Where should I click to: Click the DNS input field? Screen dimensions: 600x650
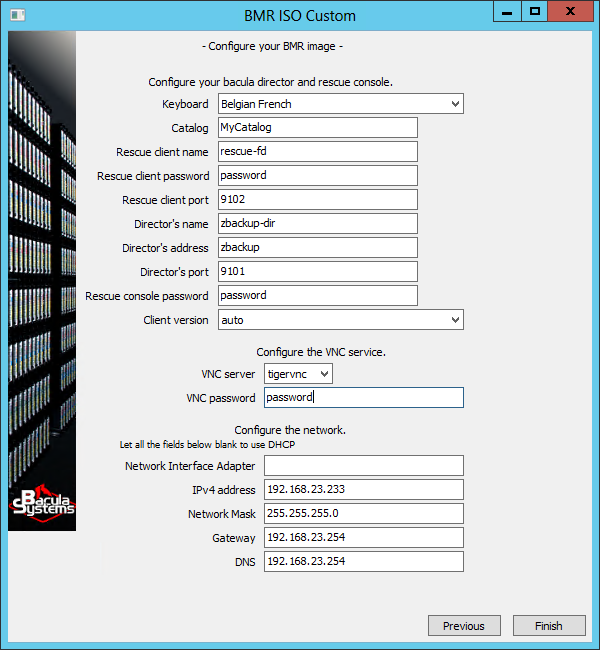pyautogui.click(x=364, y=562)
